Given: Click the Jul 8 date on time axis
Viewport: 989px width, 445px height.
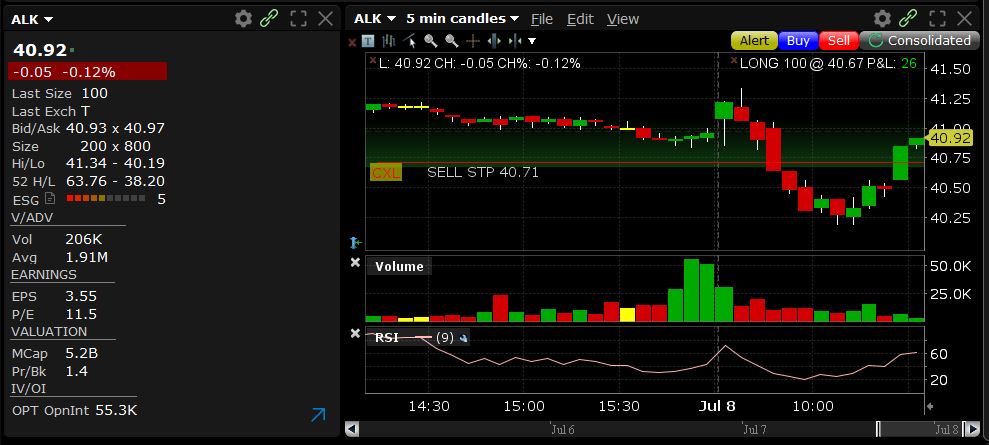Looking at the screenshot, I should 717,406.
